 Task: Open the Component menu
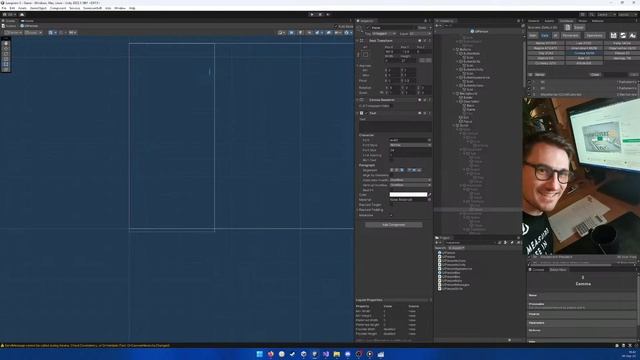tap(58, 8)
